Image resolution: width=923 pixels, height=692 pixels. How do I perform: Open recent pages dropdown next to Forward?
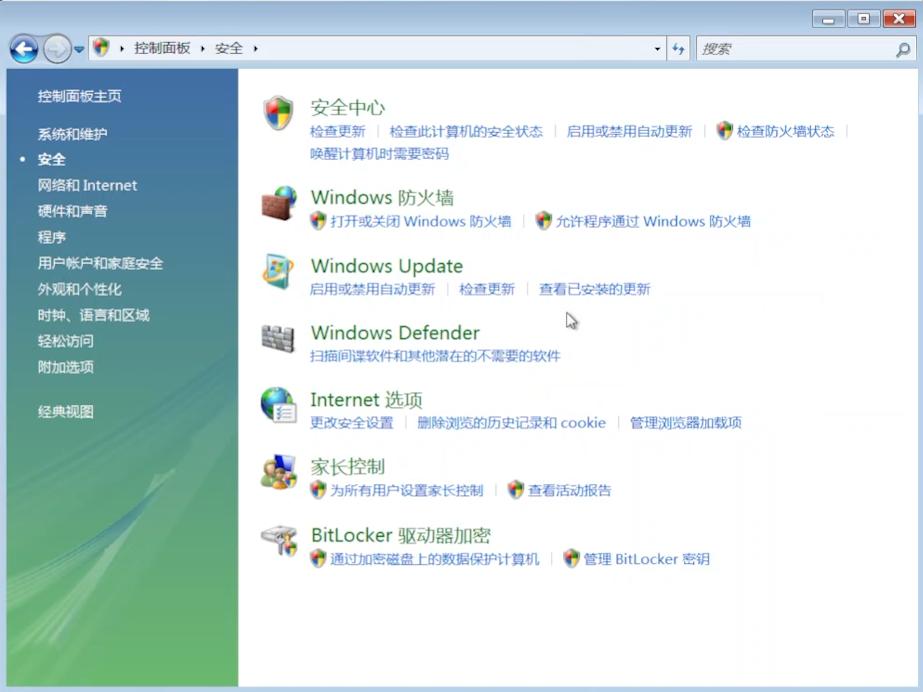tap(79, 49)
